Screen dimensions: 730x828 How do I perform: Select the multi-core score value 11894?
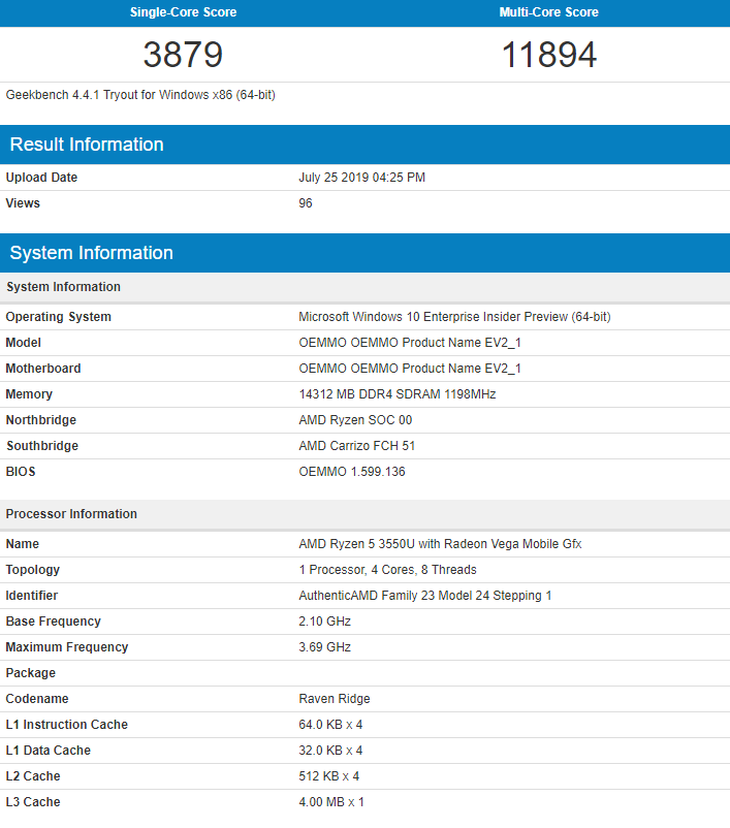coord(549,54)
